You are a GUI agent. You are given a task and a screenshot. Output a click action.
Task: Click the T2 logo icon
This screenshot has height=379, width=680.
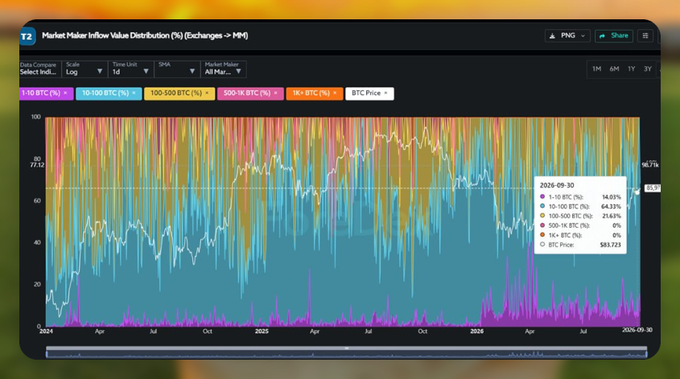(27, 36)
